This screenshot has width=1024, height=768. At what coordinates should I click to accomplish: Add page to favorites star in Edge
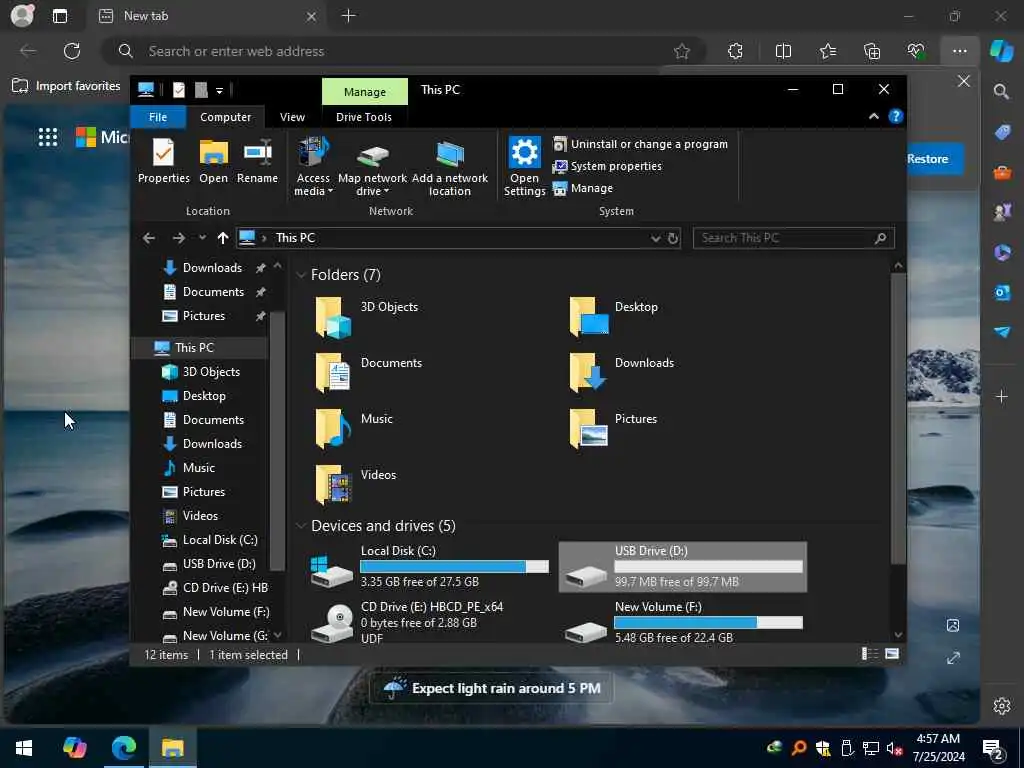coord(682,51)
